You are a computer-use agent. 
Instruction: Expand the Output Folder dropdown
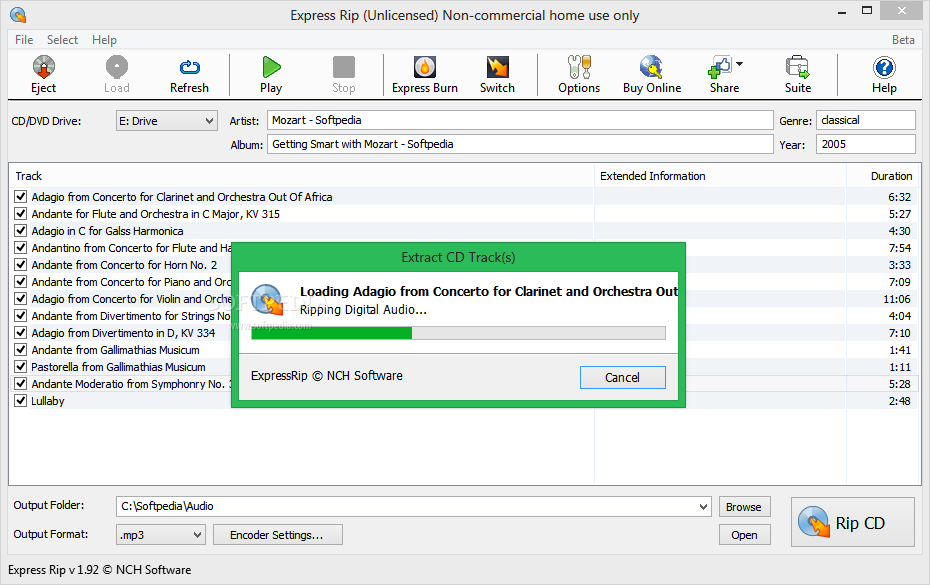click(x=703, y=507)
